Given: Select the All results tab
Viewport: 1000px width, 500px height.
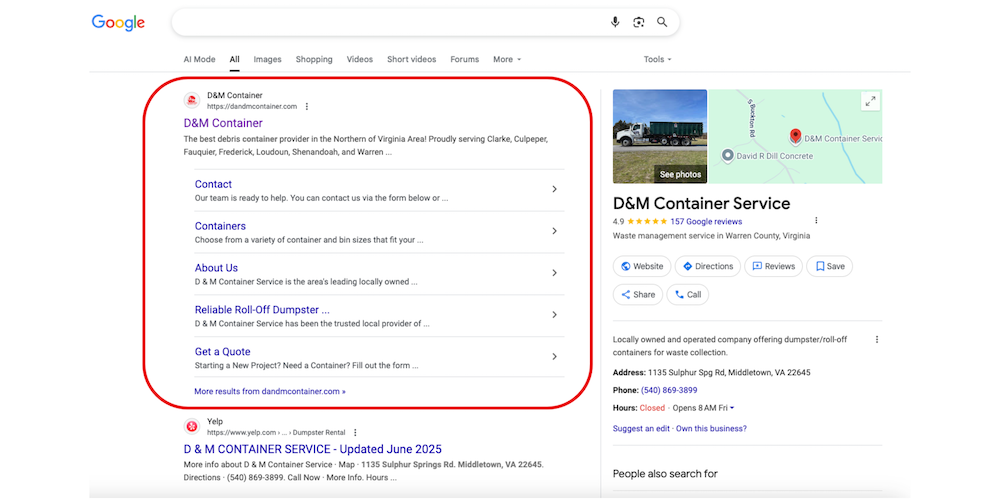Looking at the screenshot, I should point(235,59).
